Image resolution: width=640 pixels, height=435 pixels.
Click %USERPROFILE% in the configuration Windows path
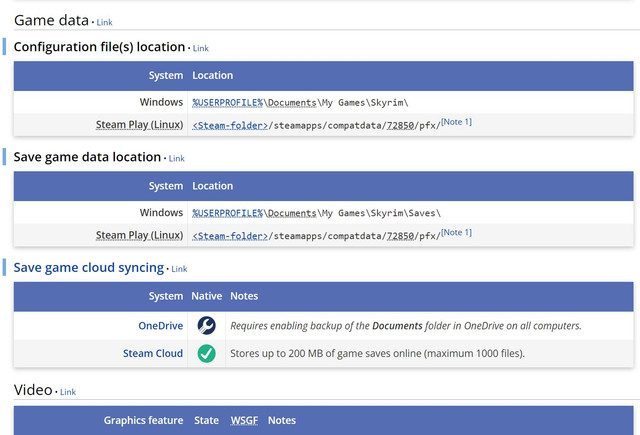(228, 103)
